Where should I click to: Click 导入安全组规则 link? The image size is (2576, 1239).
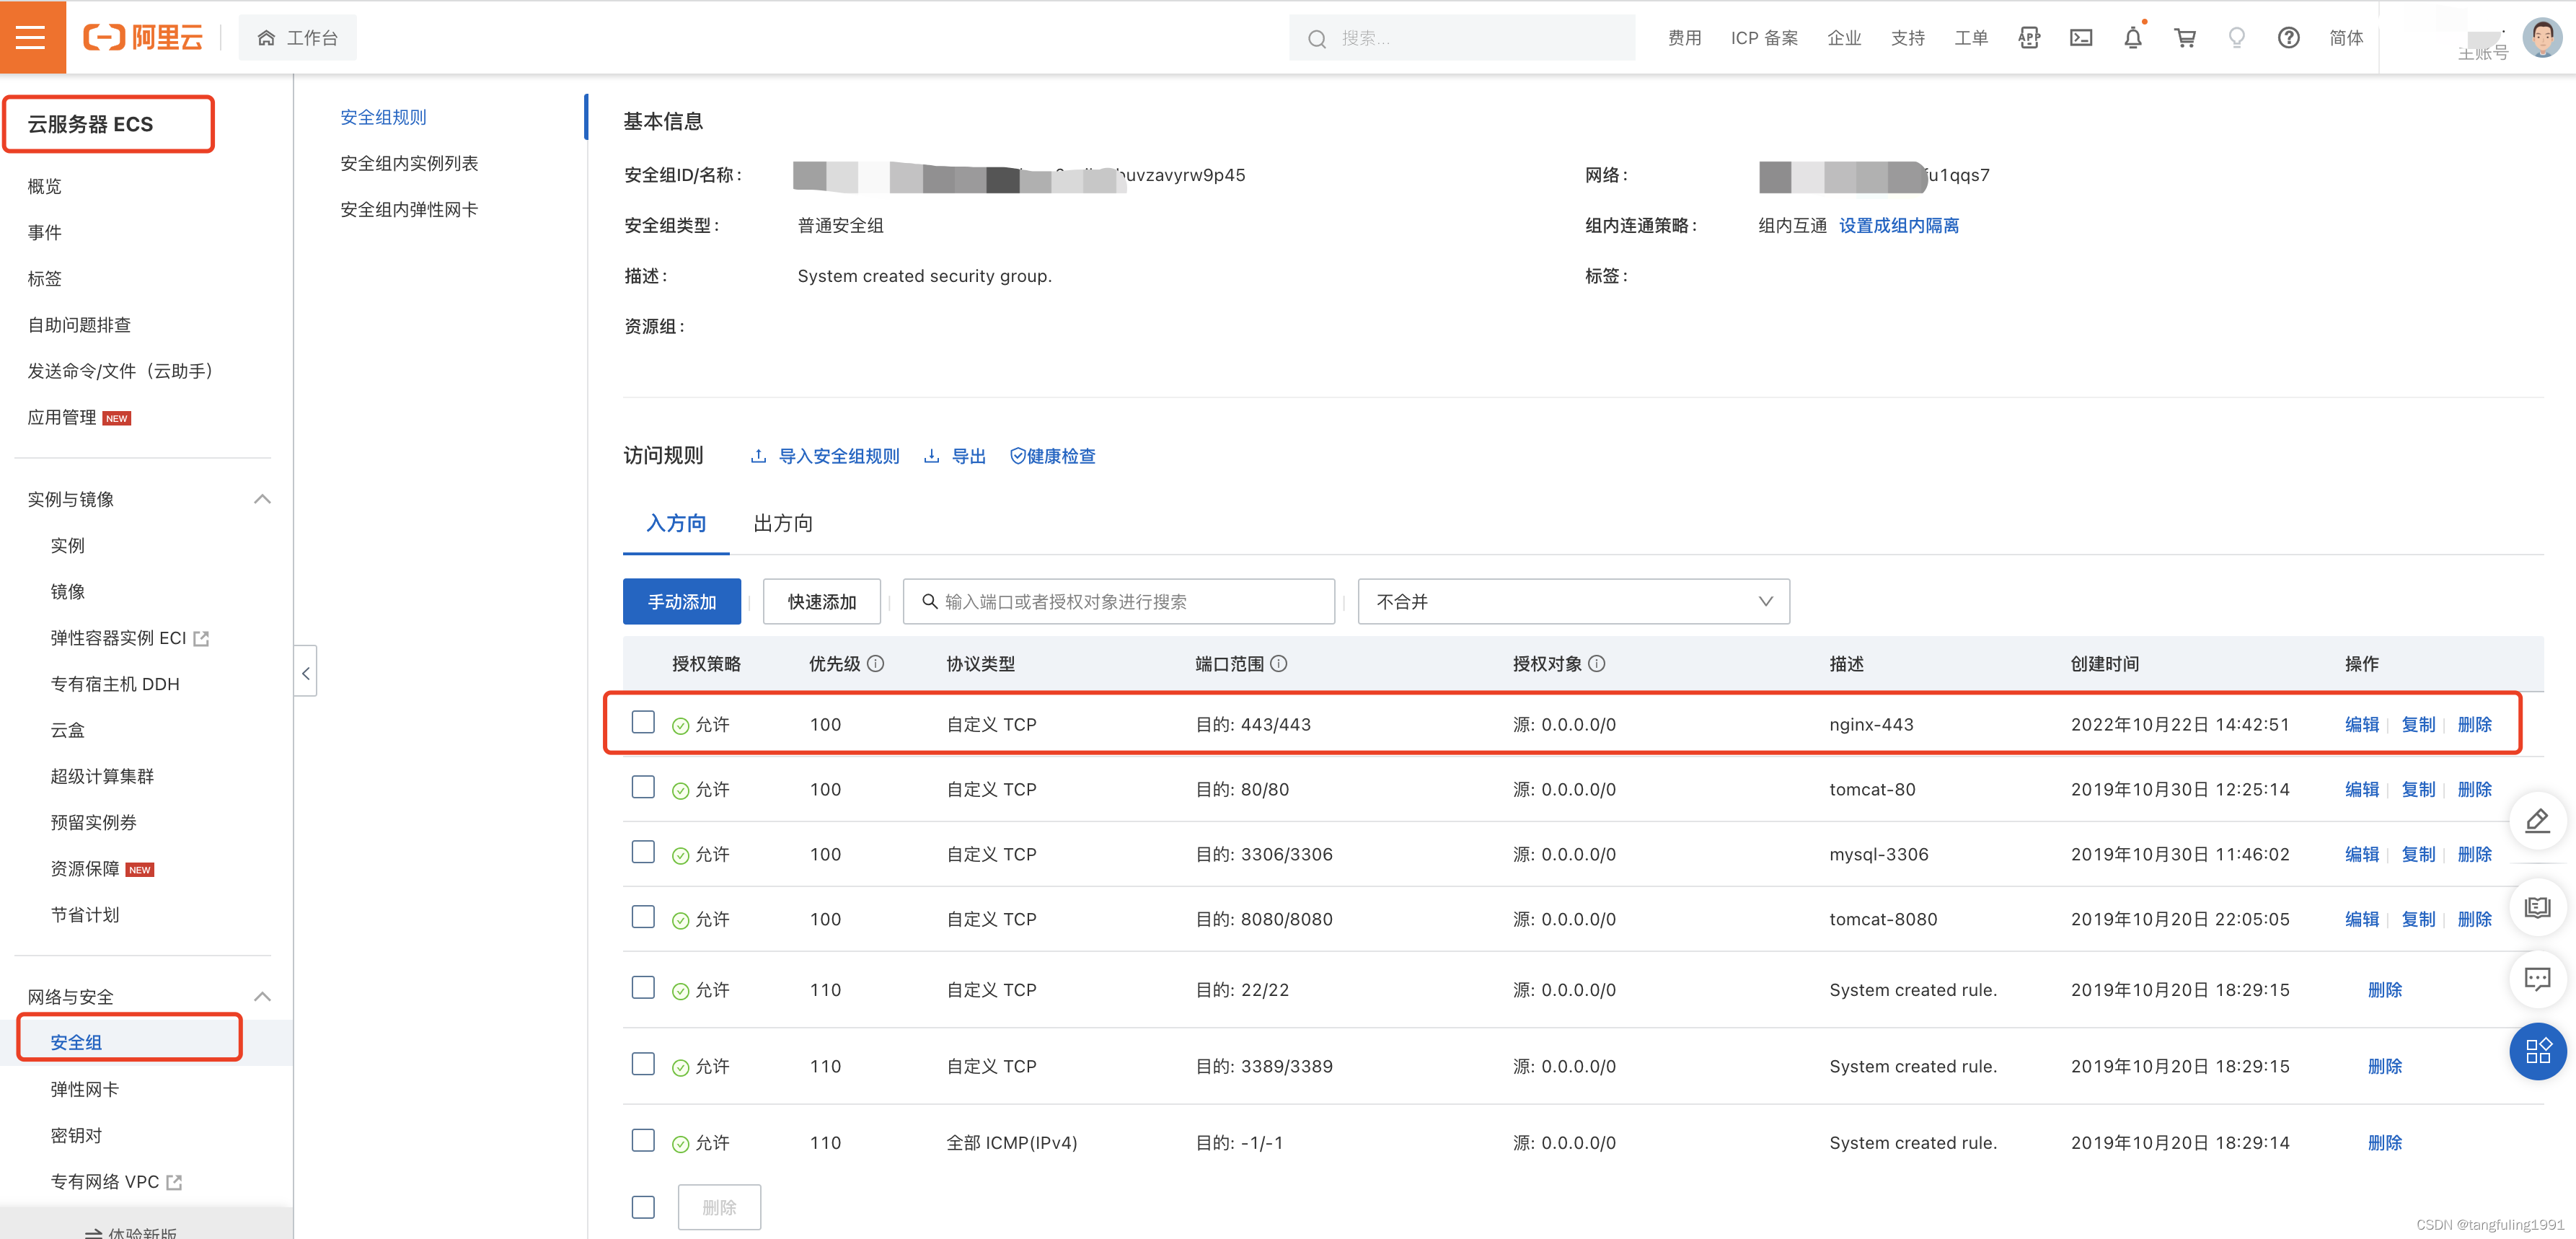click(825, 457)
